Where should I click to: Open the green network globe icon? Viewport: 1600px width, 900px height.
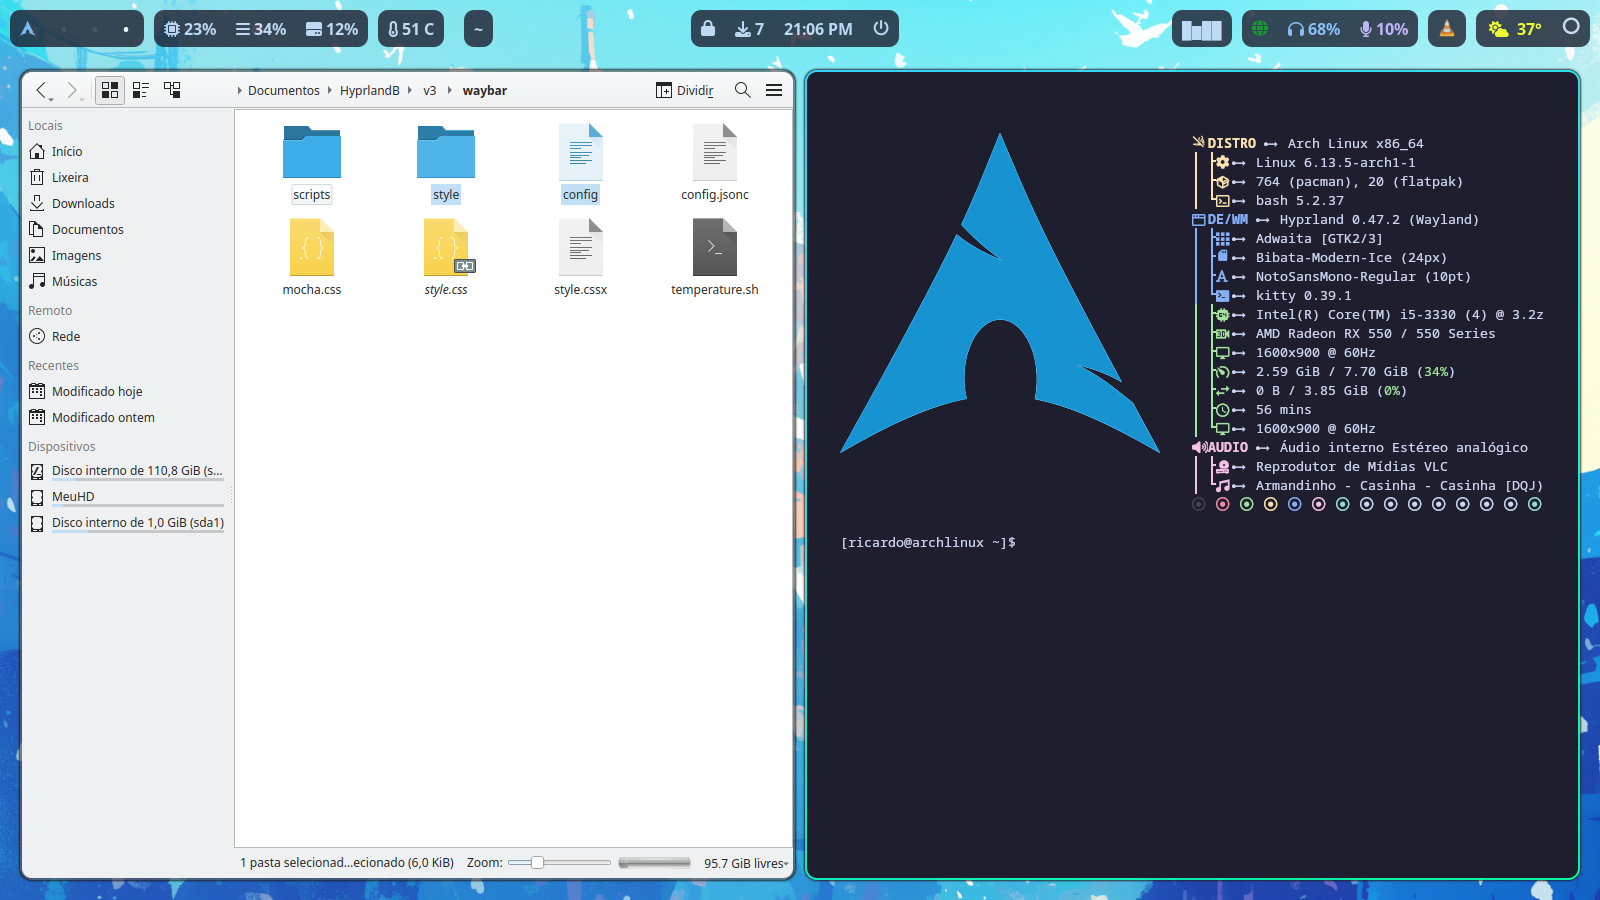tap(1261, 29)
